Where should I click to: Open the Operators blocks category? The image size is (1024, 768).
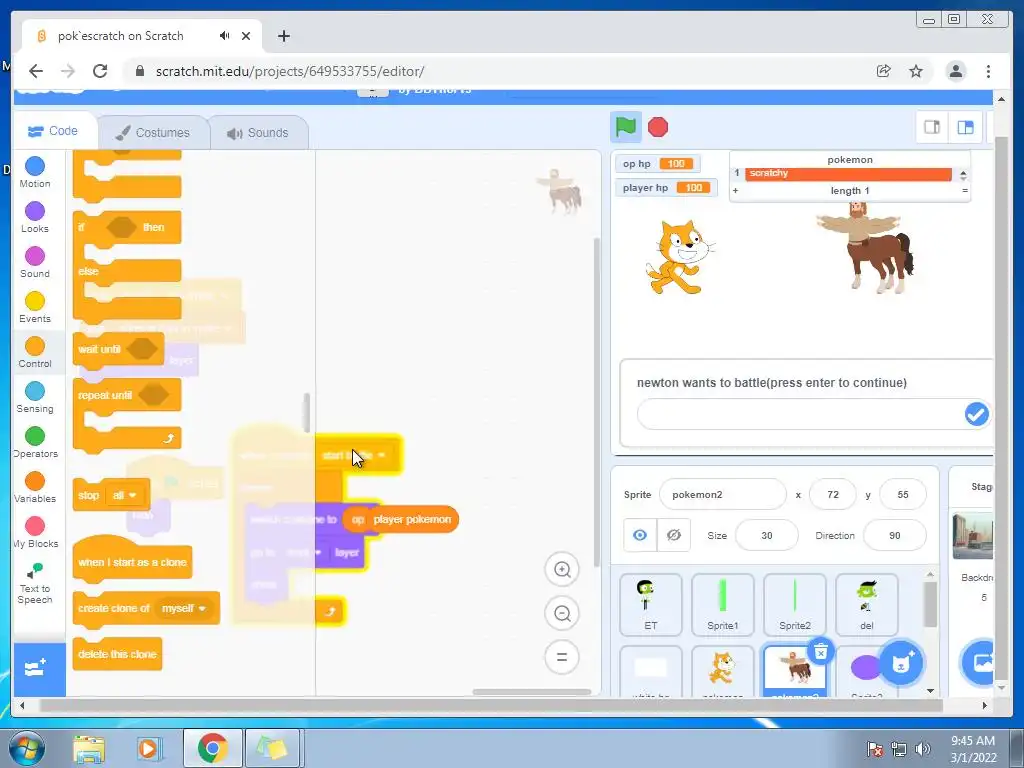pyautogui.click(x=35, y=442)
